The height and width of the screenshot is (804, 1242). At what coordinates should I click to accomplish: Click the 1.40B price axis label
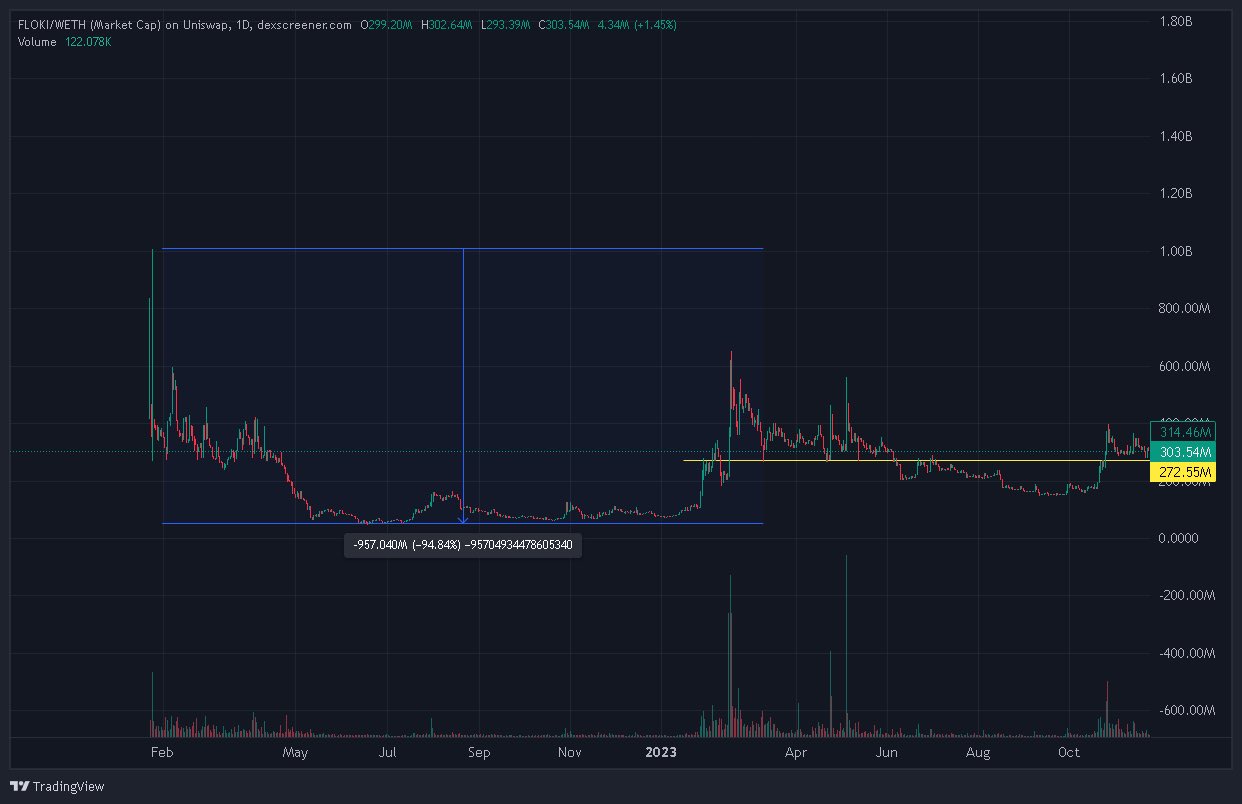click(x=1174, y=136)
